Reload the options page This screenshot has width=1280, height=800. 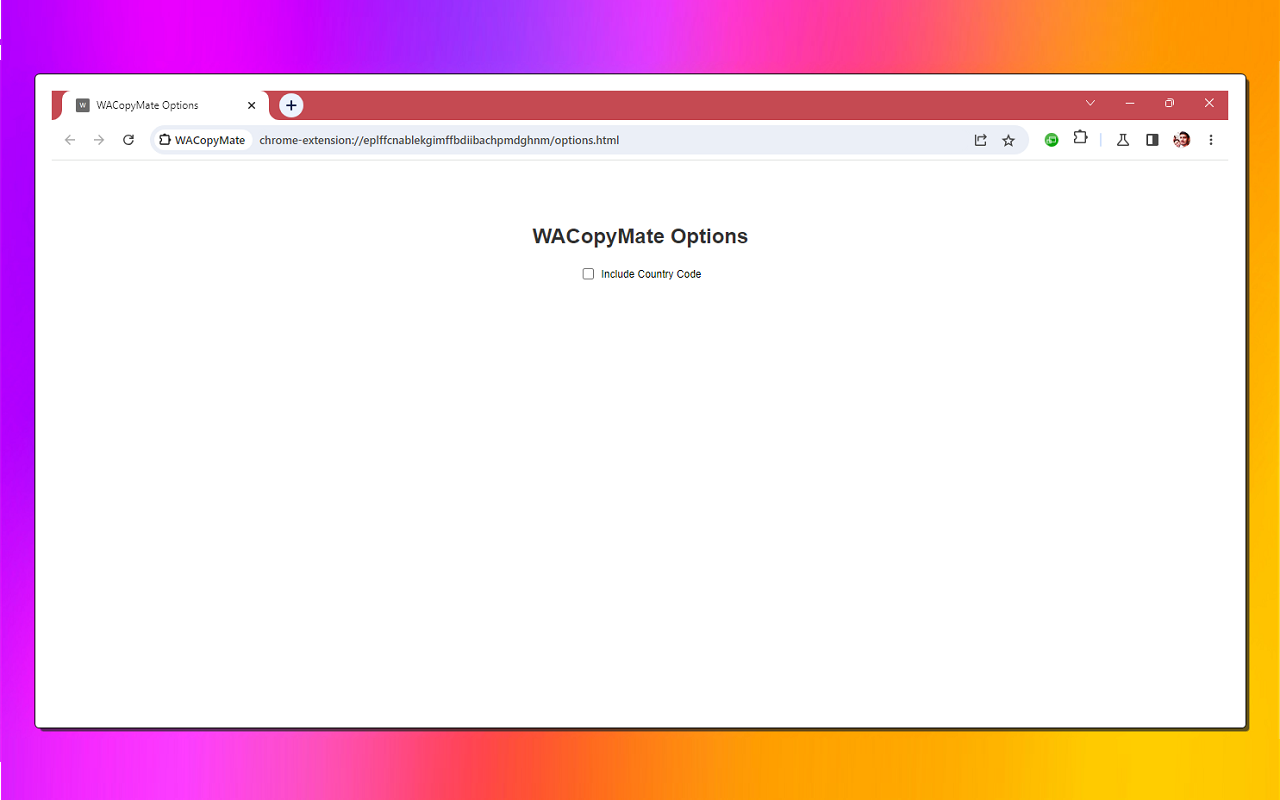coord(128,140)
